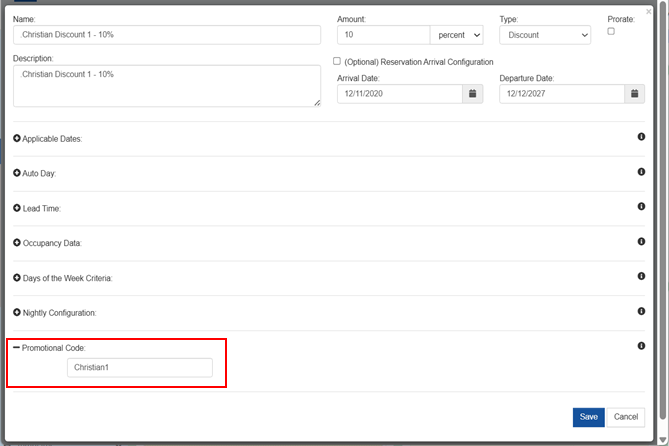Enable the Prorate checkbox
The width and height of the screenshot is (669, 446).
tap(611, 31)
